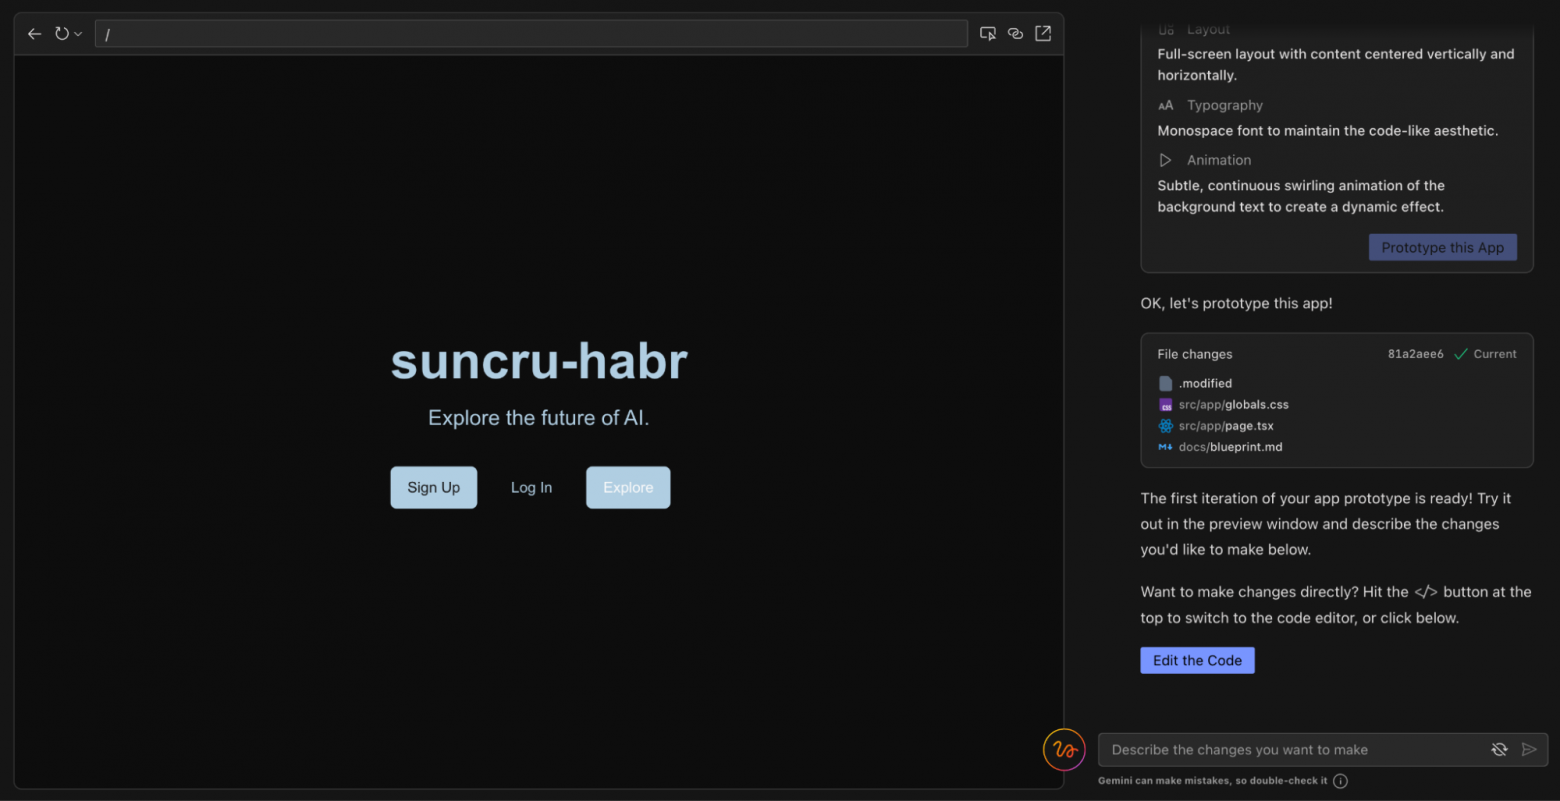Reload the app preview
This screenshot has height=801, width=1560.
point(62,34)
